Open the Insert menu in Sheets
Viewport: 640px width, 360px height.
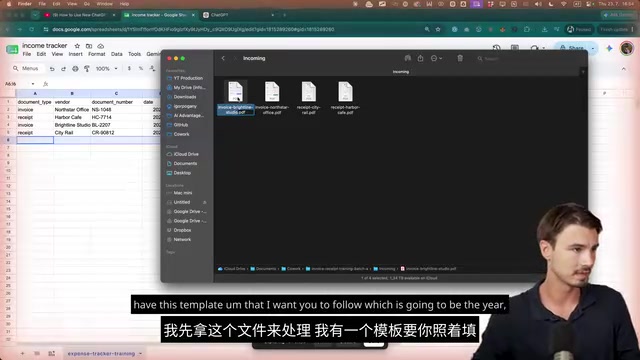pos(76,54)
